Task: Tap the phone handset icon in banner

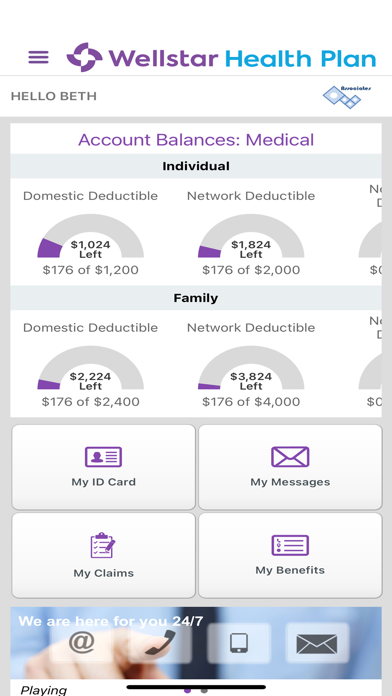Action: 160,643
